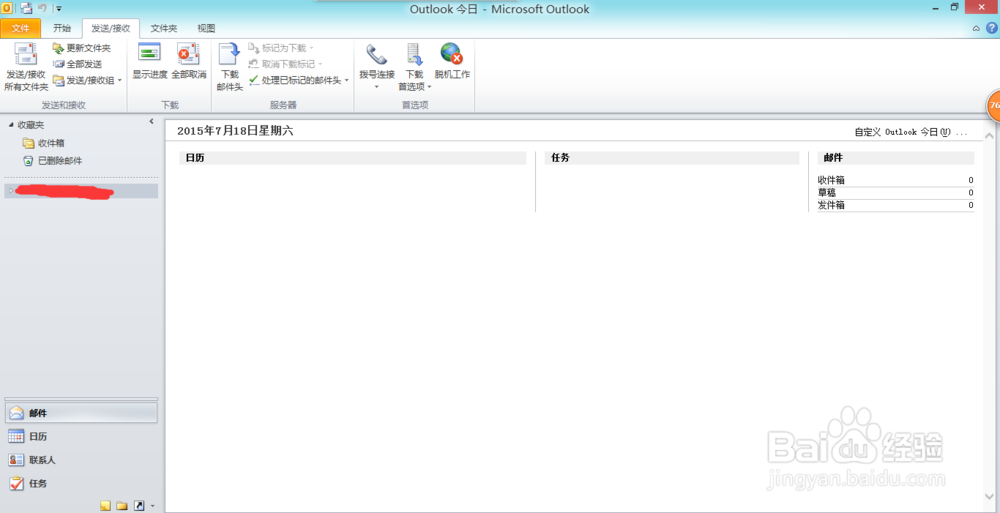Click the scrollbar down arrow in the Outlook 今日 pane
The height and width of the screenshot is (513, 1000).
tap(989, 496)
